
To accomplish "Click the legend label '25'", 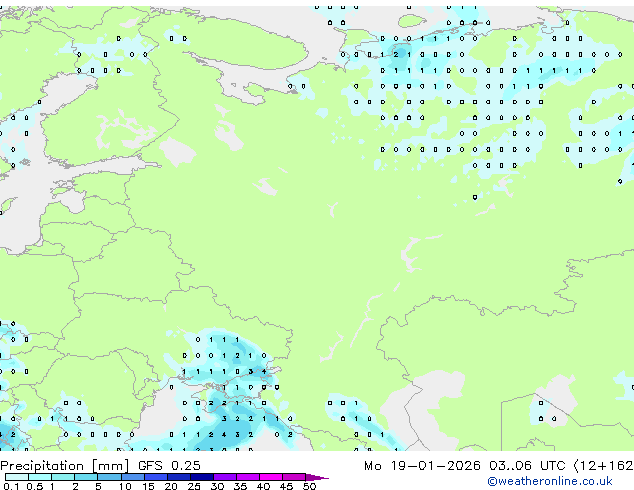I will pos(194,486).
